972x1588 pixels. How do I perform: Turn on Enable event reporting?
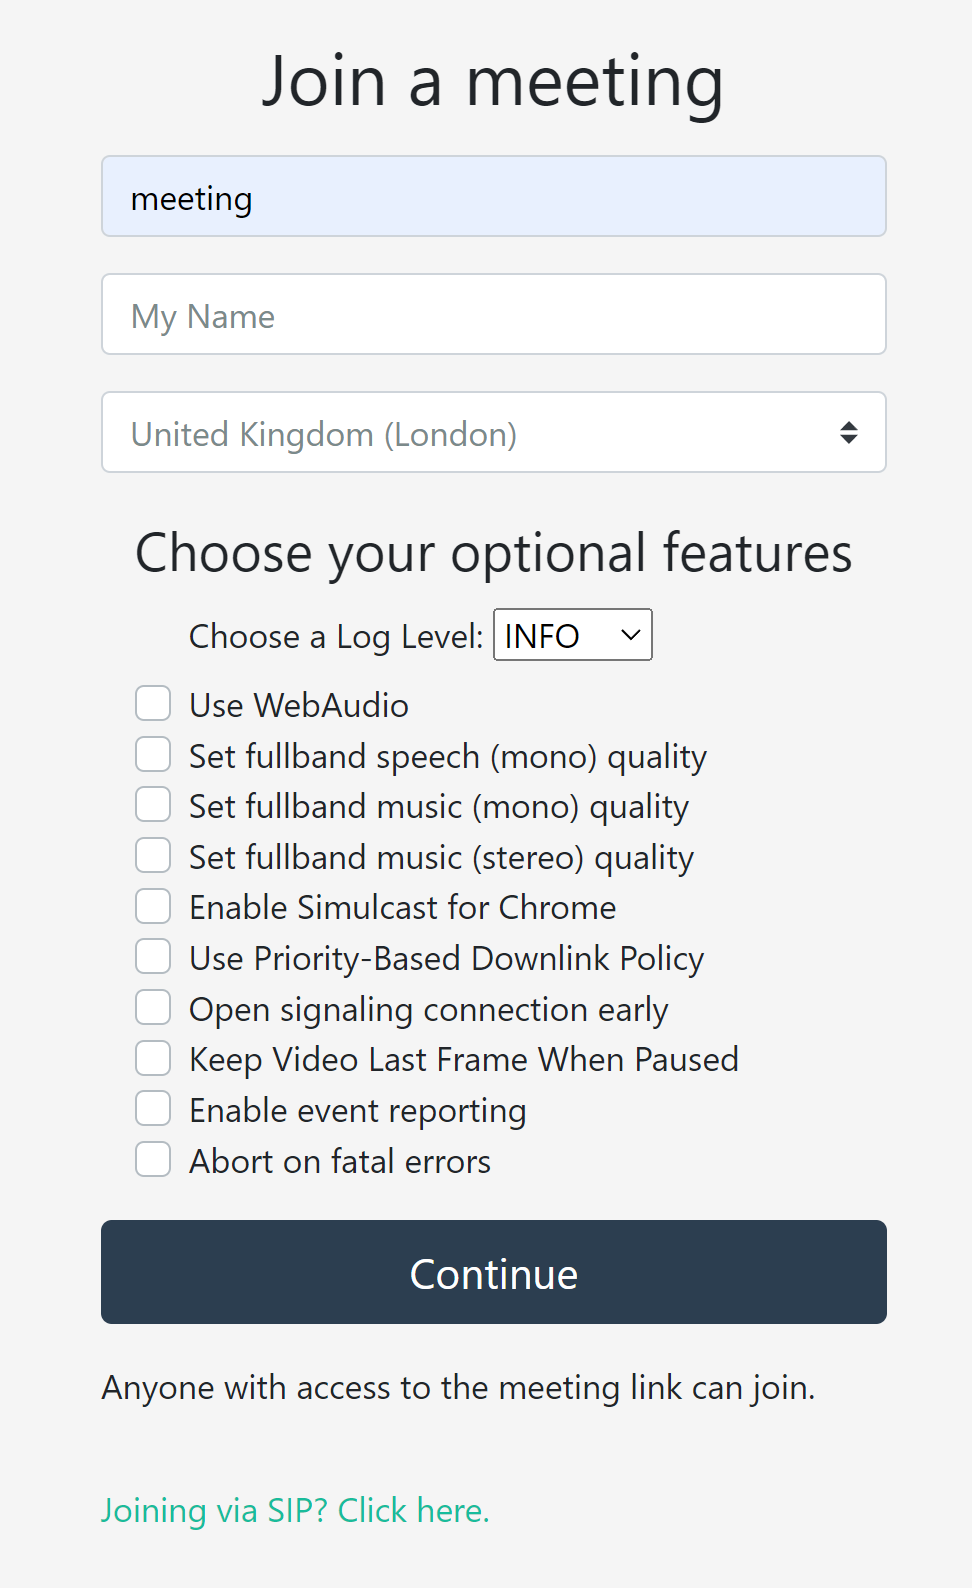152,1108
